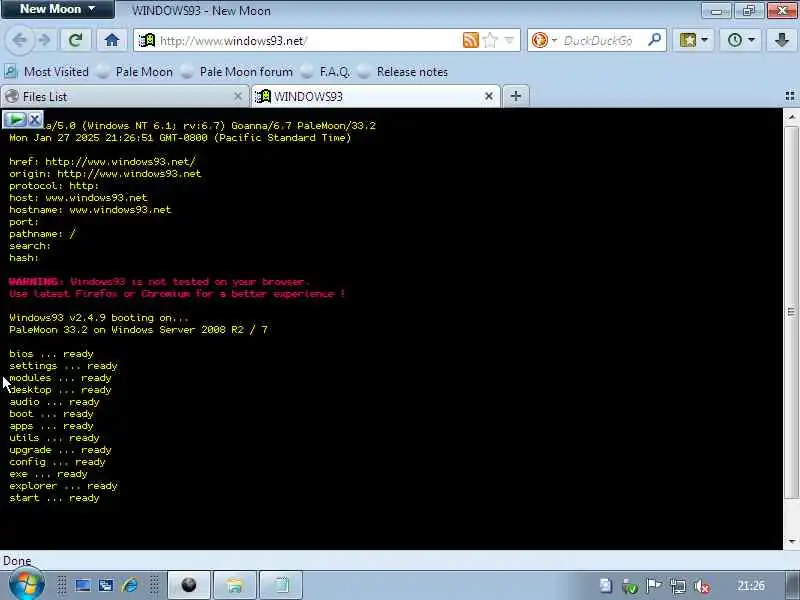Image resolution: width=800 pixels, height=600 pixels.
Task: Open the downloads panel
Action: coord(782,40)
